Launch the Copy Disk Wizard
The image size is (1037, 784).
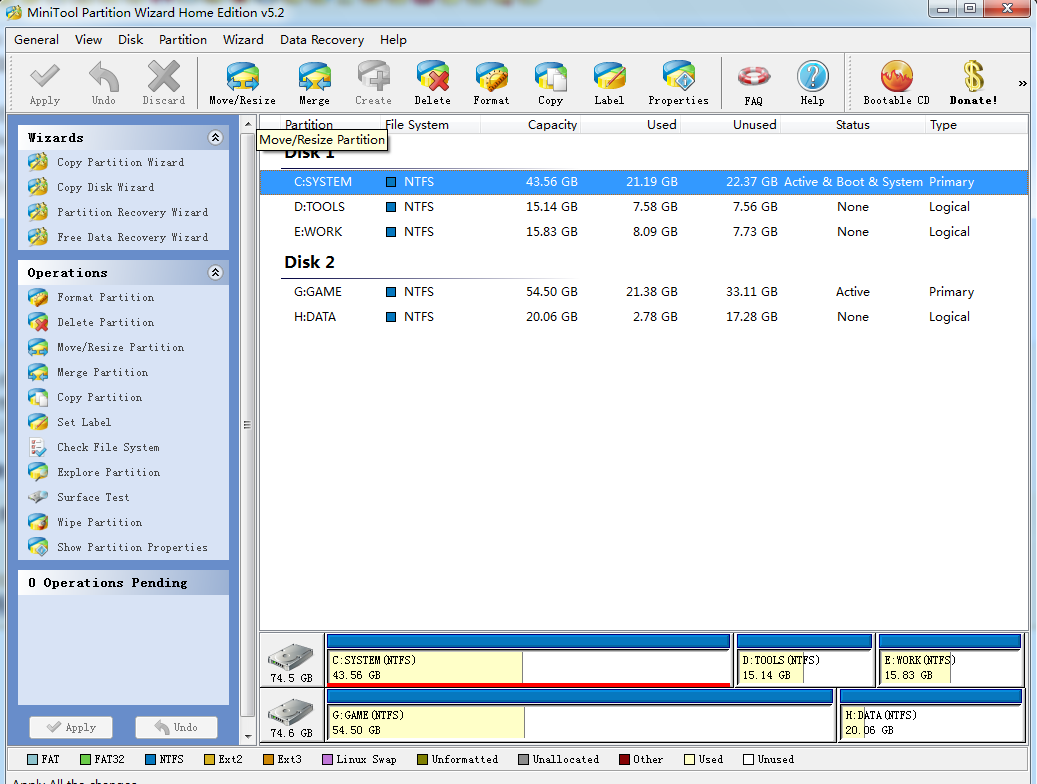pyautogui.click(x=105, y=187)
